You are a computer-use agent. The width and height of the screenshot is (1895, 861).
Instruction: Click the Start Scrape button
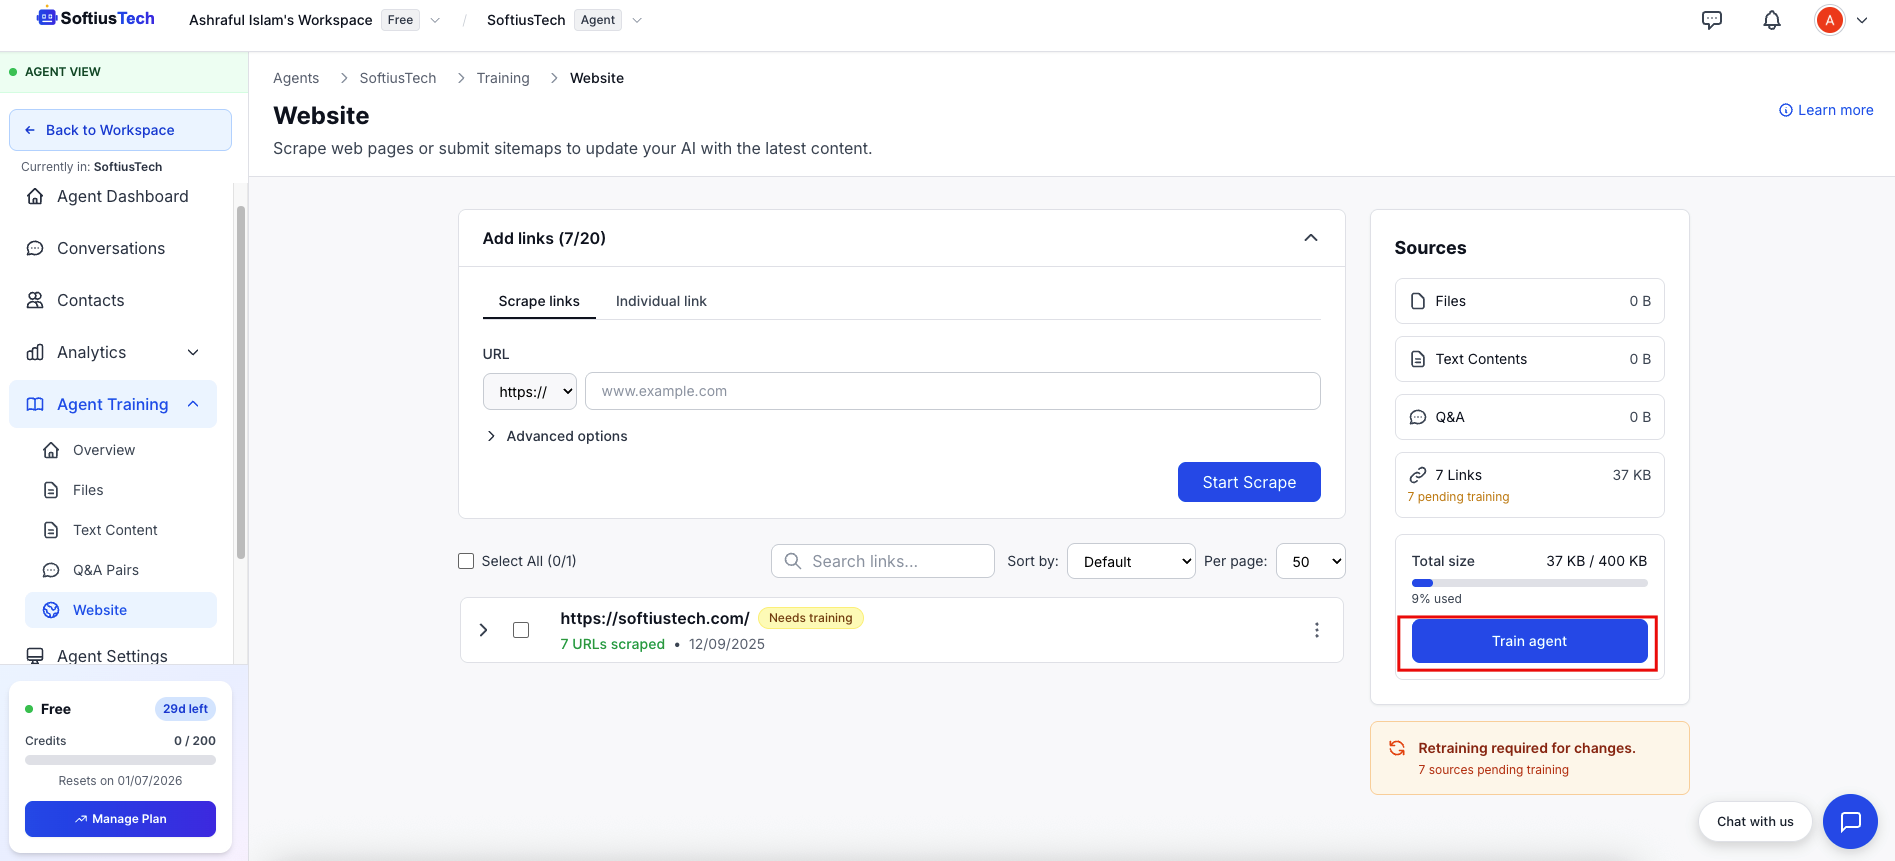[x=1249, y=482]
